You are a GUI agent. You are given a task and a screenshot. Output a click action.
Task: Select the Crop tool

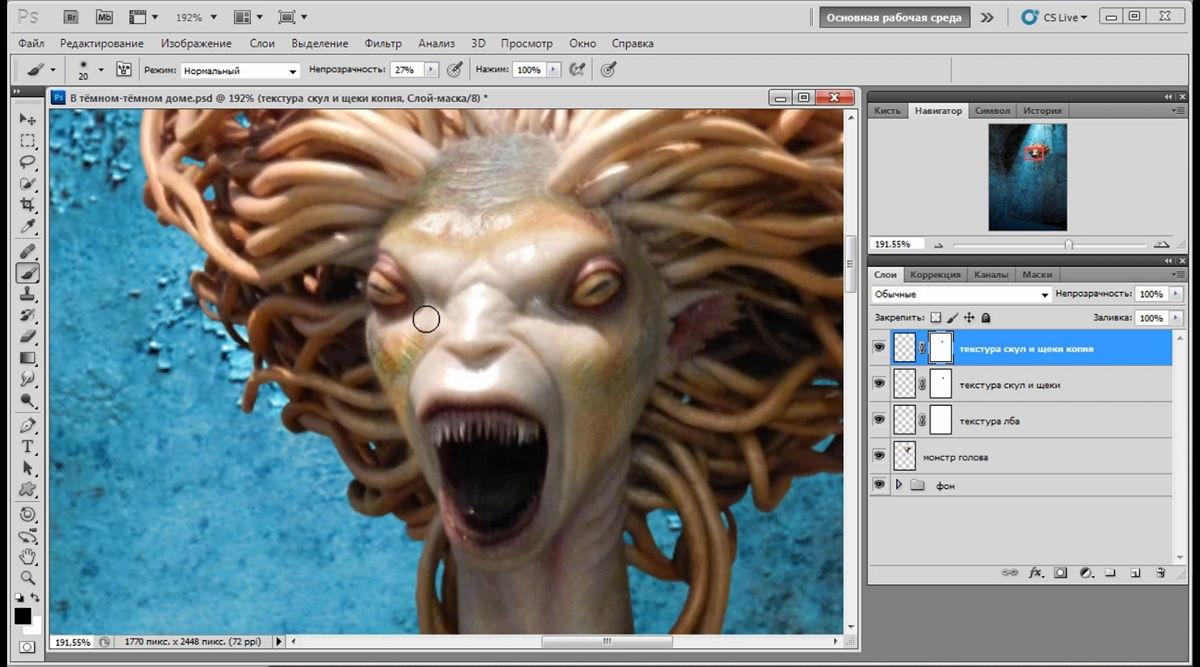click(27, 205)
